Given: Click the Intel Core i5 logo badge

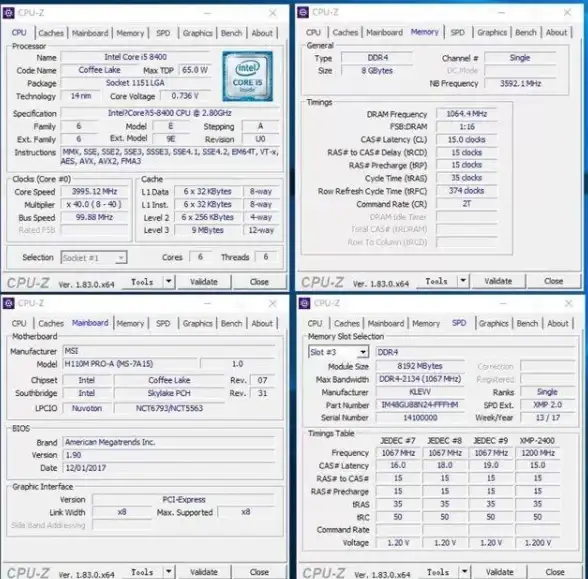Looking at the screenshot, I should point(248,76).
